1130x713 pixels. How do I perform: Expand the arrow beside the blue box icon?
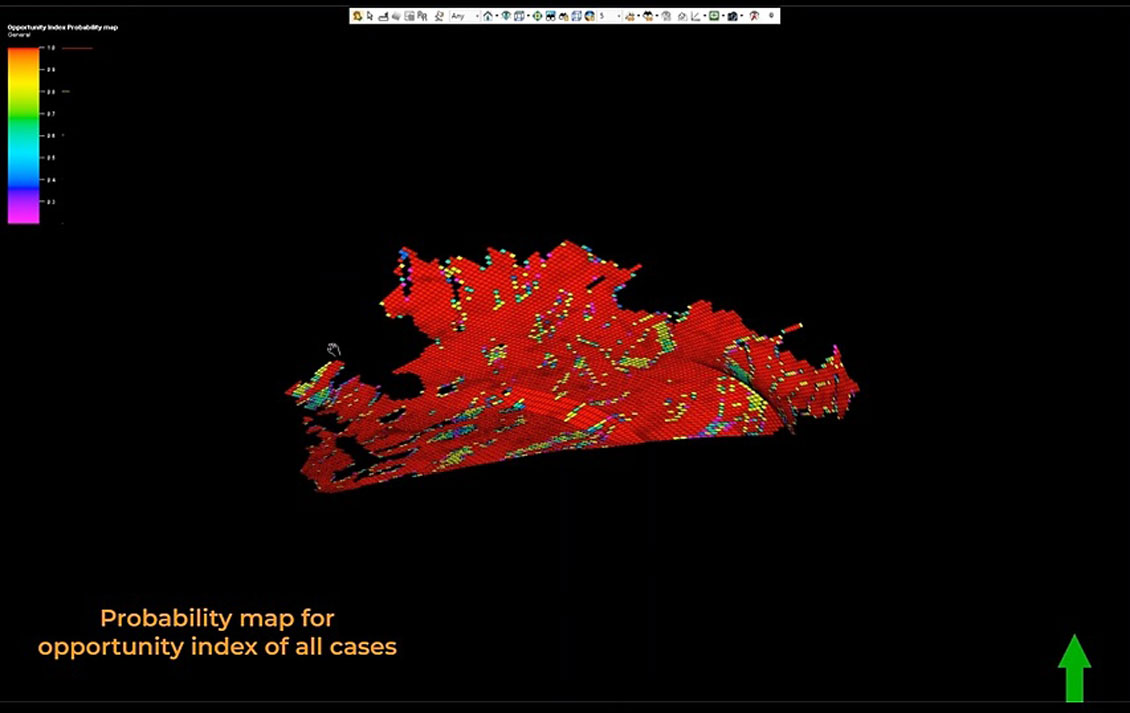pyautogui.click(x=528, y=16)
